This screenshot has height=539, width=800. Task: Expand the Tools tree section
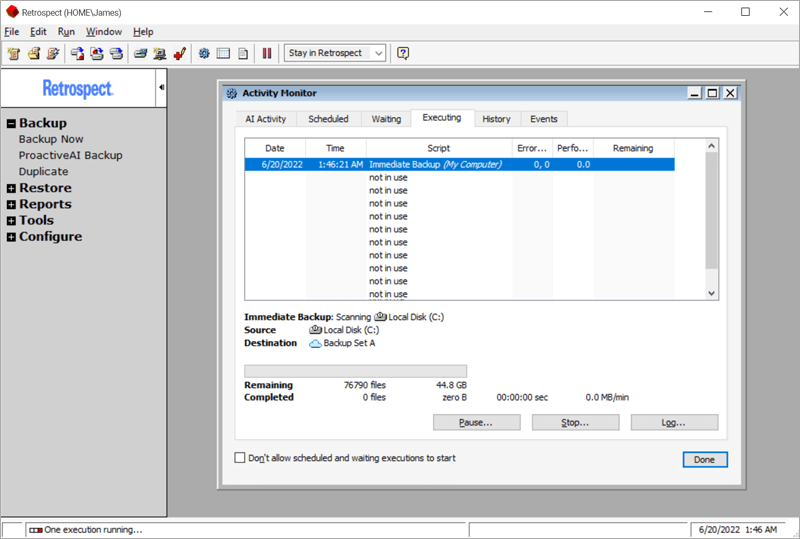pos(11,221)
